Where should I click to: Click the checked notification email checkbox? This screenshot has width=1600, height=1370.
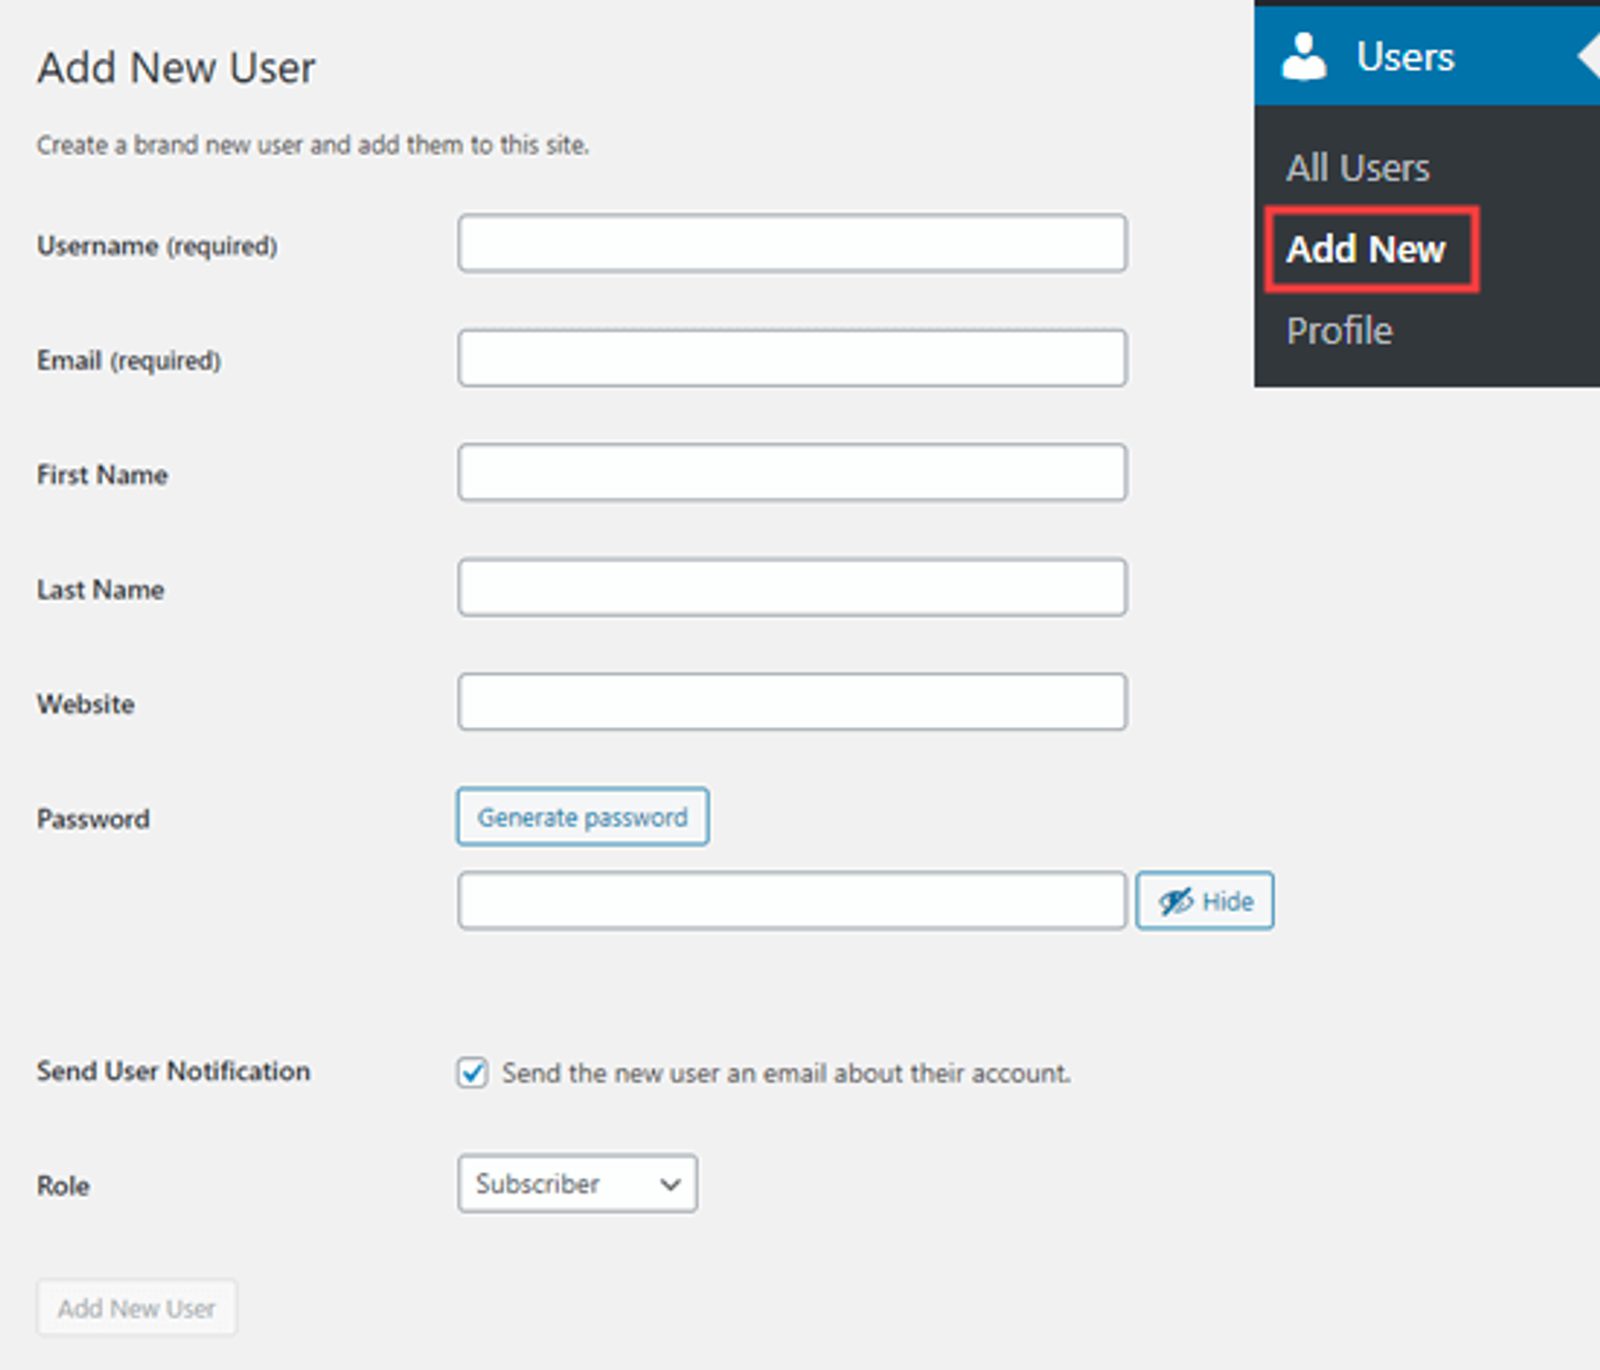[471, 1073]
